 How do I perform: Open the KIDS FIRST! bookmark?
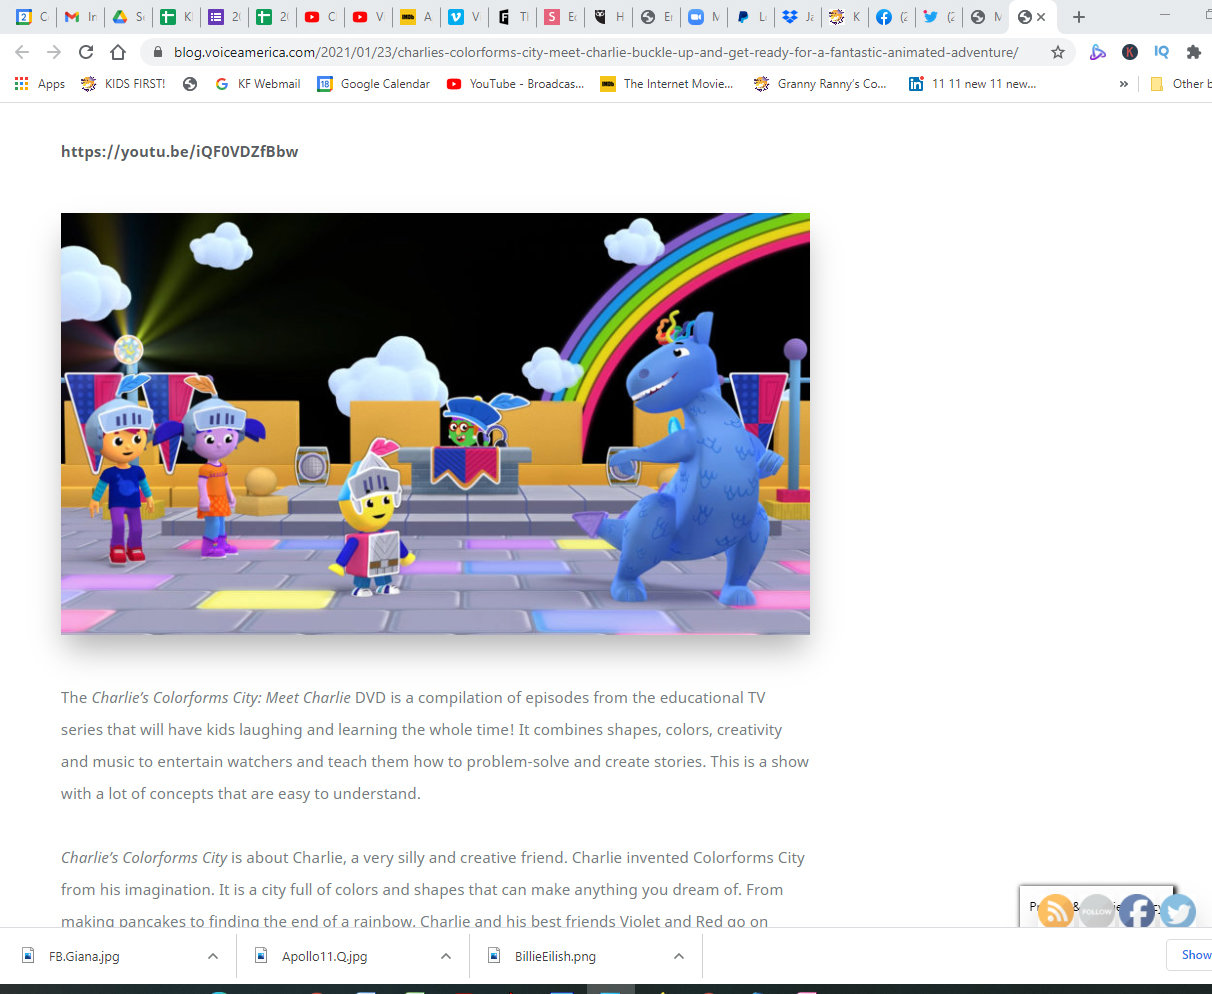point(123,84)
